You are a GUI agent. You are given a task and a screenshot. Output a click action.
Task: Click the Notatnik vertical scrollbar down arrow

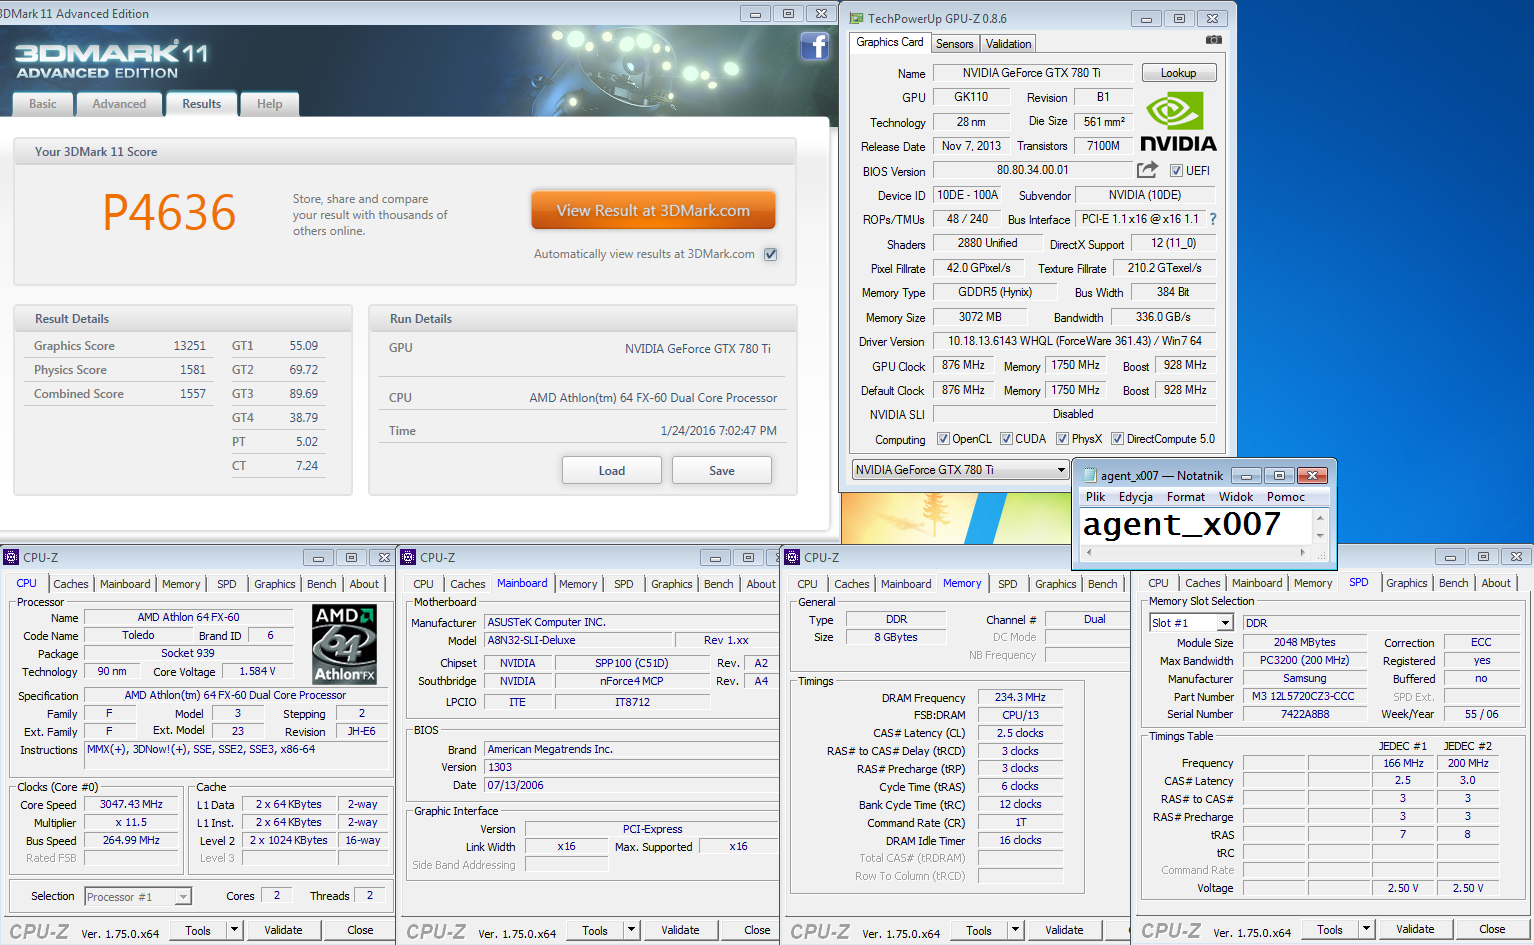(1320, 535)
